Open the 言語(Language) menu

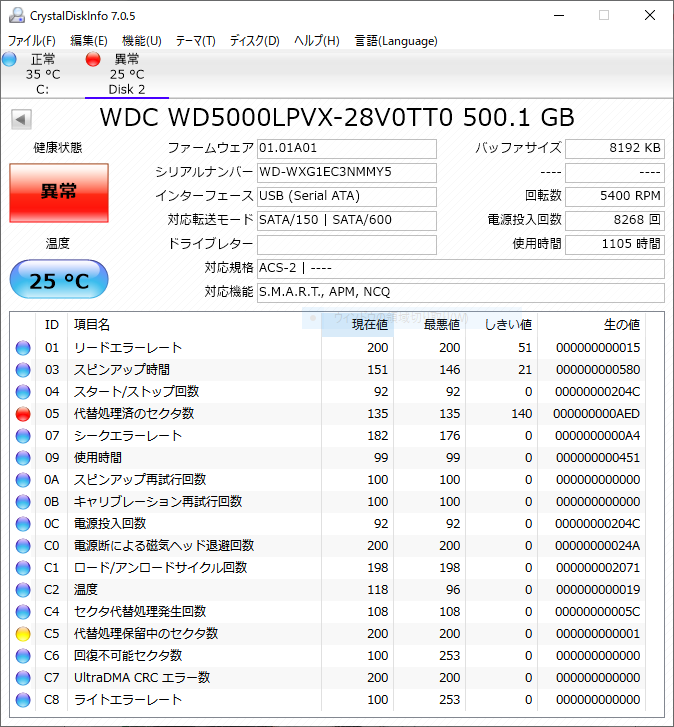396,41
